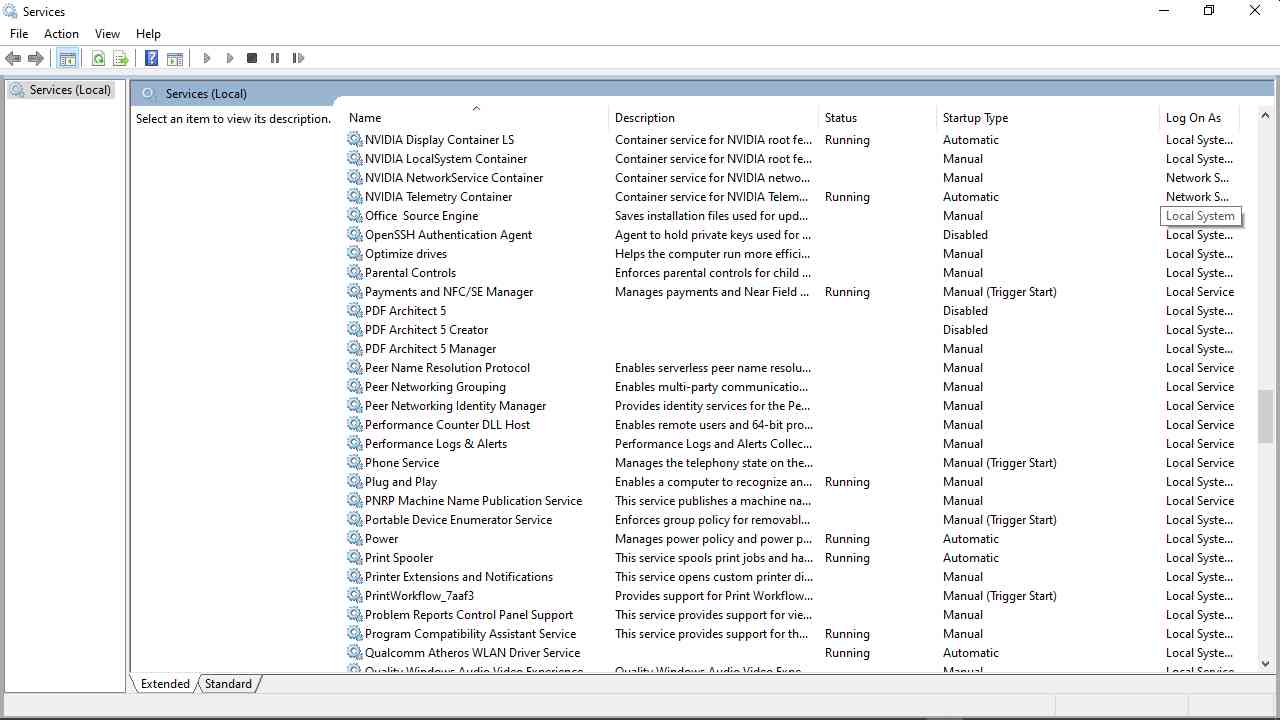Sort services by the Name column header
Viewport: 1280px width, 720px height.
coord(365,118)
